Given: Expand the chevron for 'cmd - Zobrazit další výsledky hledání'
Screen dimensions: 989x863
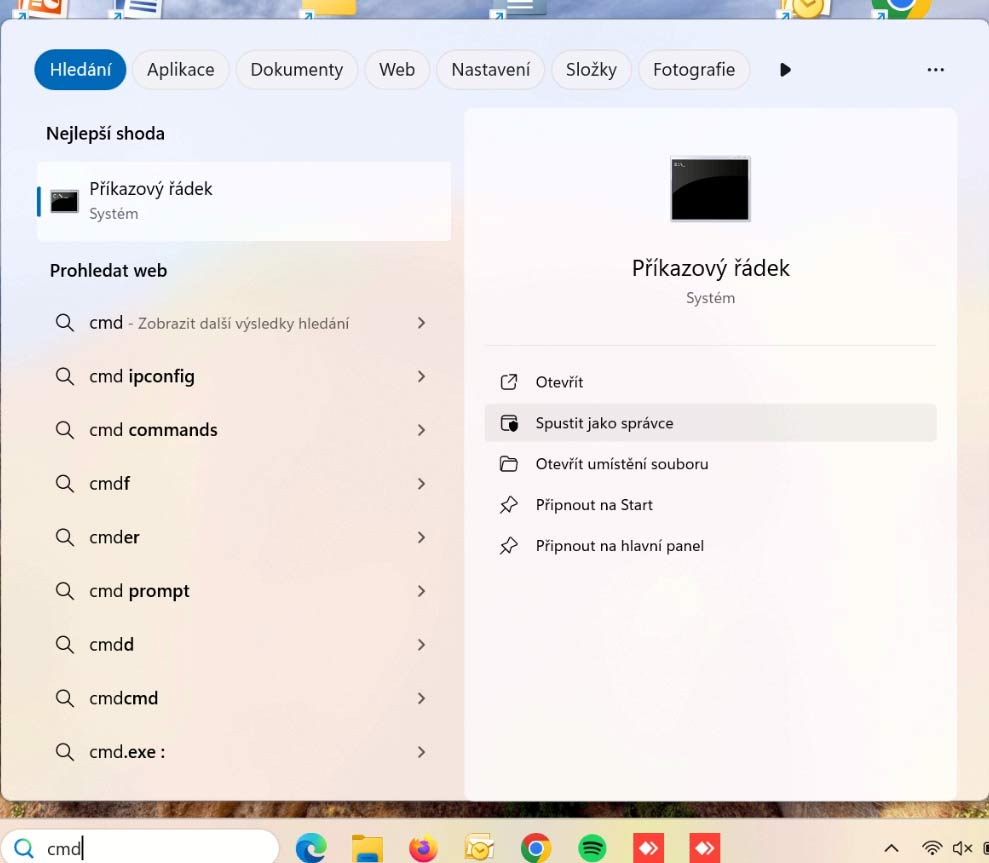Looking at the screenshot, I should point(421,323).
